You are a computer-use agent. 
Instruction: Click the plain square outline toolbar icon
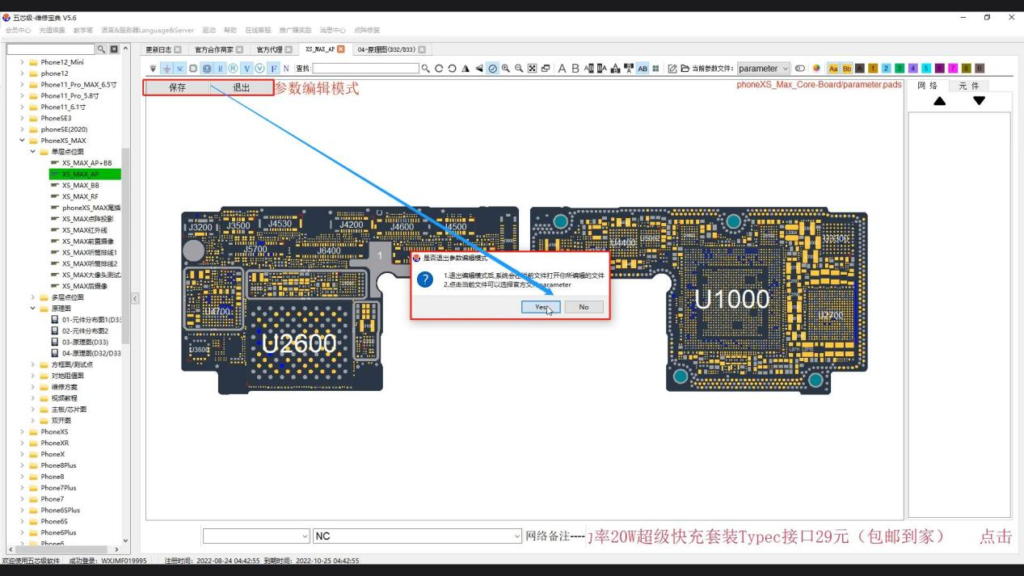click(193, 69)
